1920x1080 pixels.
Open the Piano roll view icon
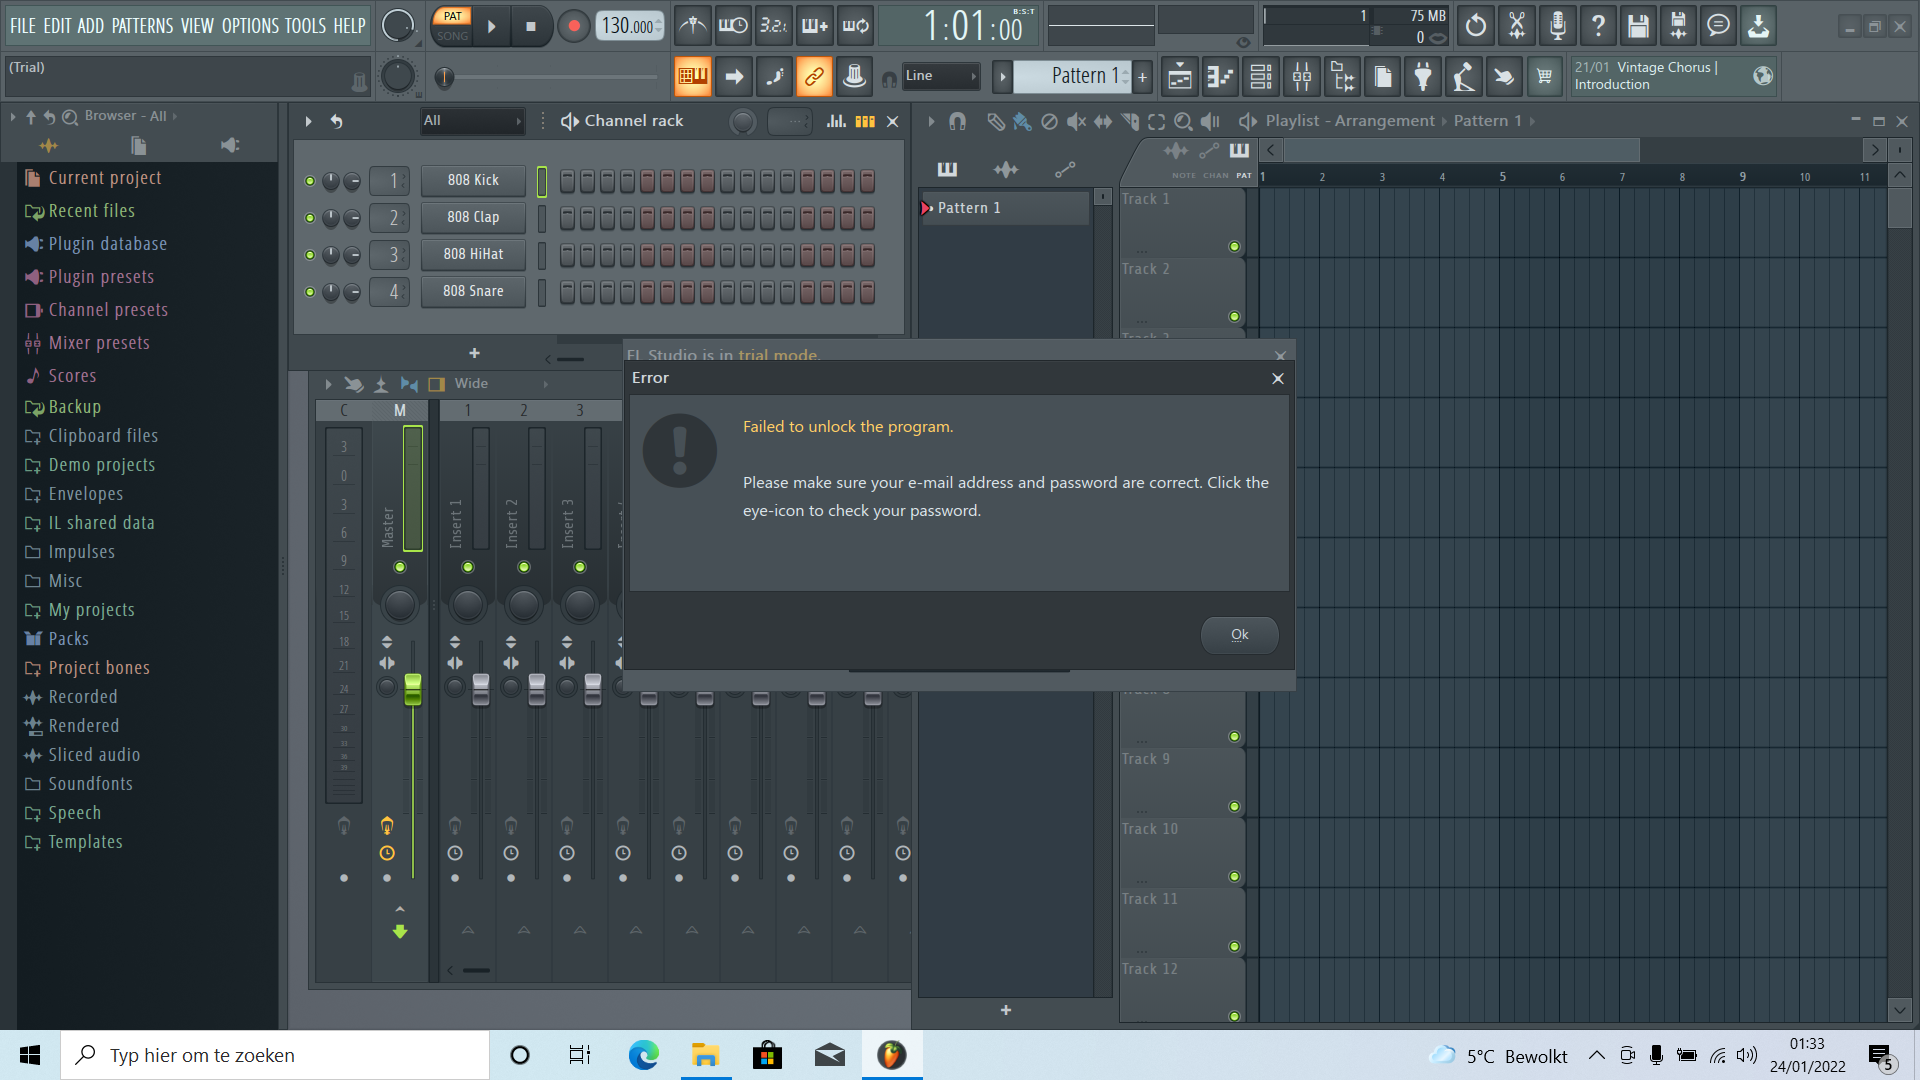pyautogui.click(x=1220, y=76)
